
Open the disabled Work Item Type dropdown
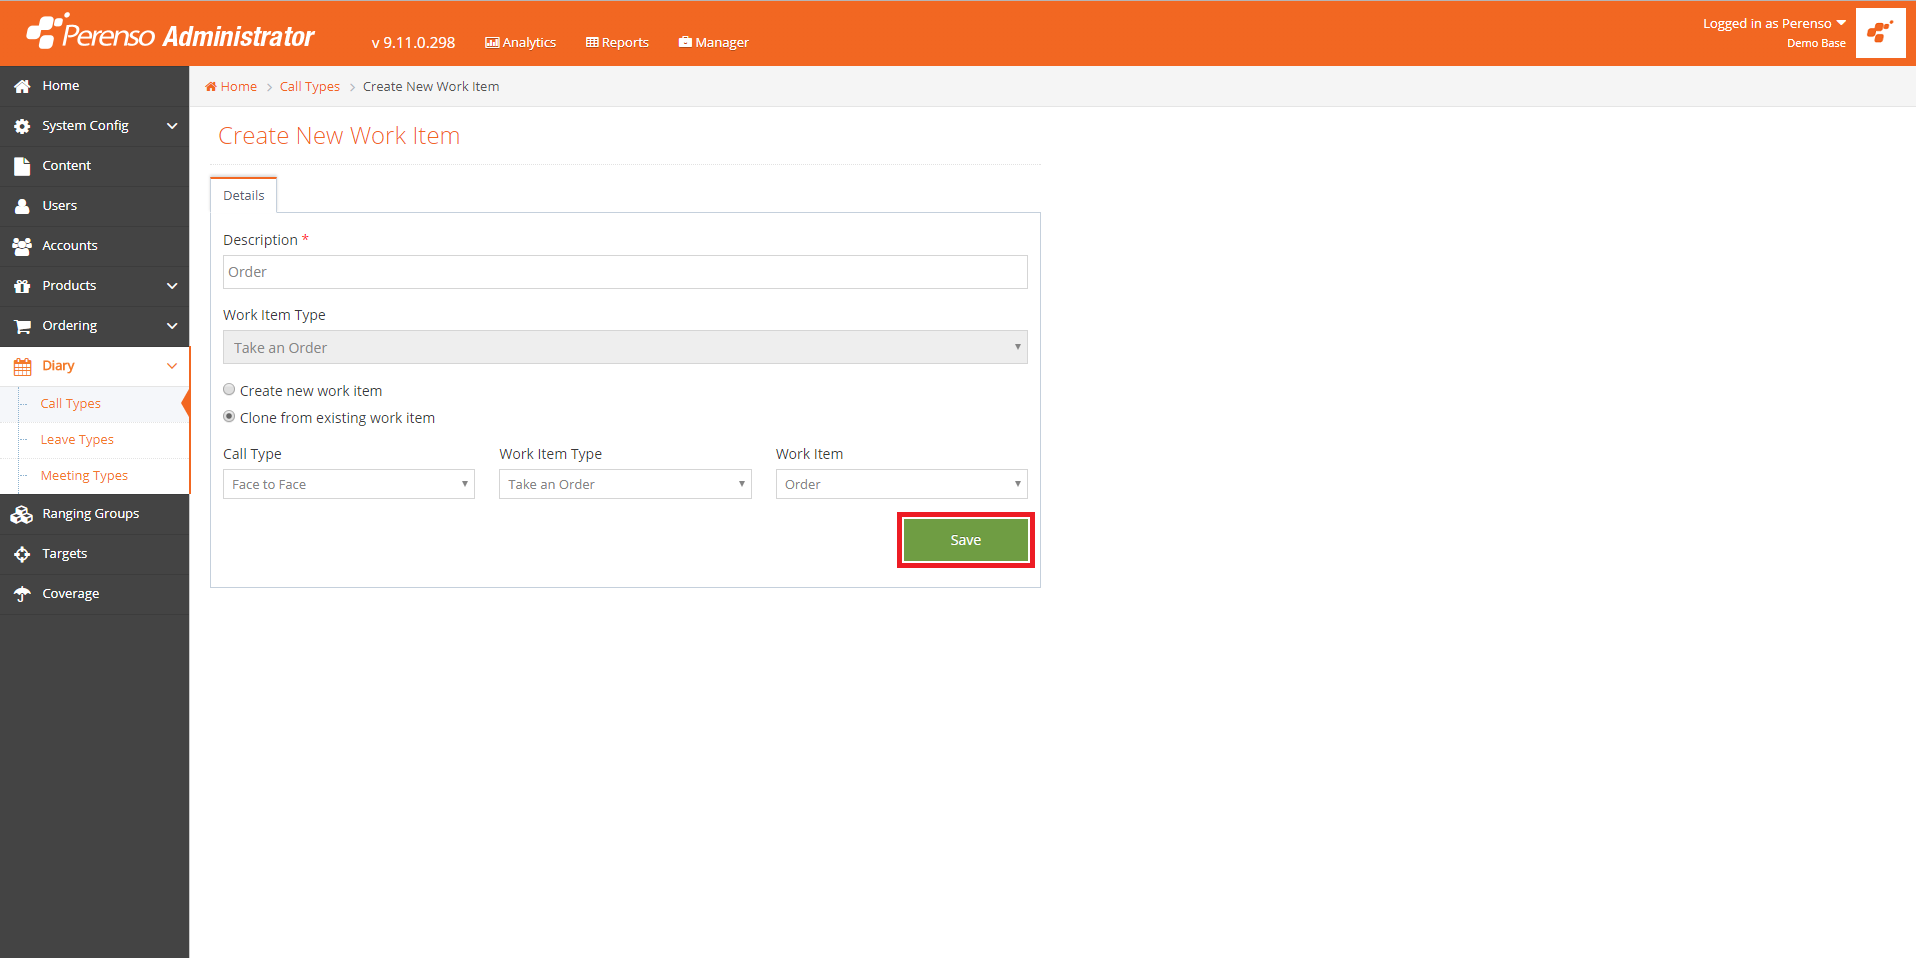tap(625, 347)
